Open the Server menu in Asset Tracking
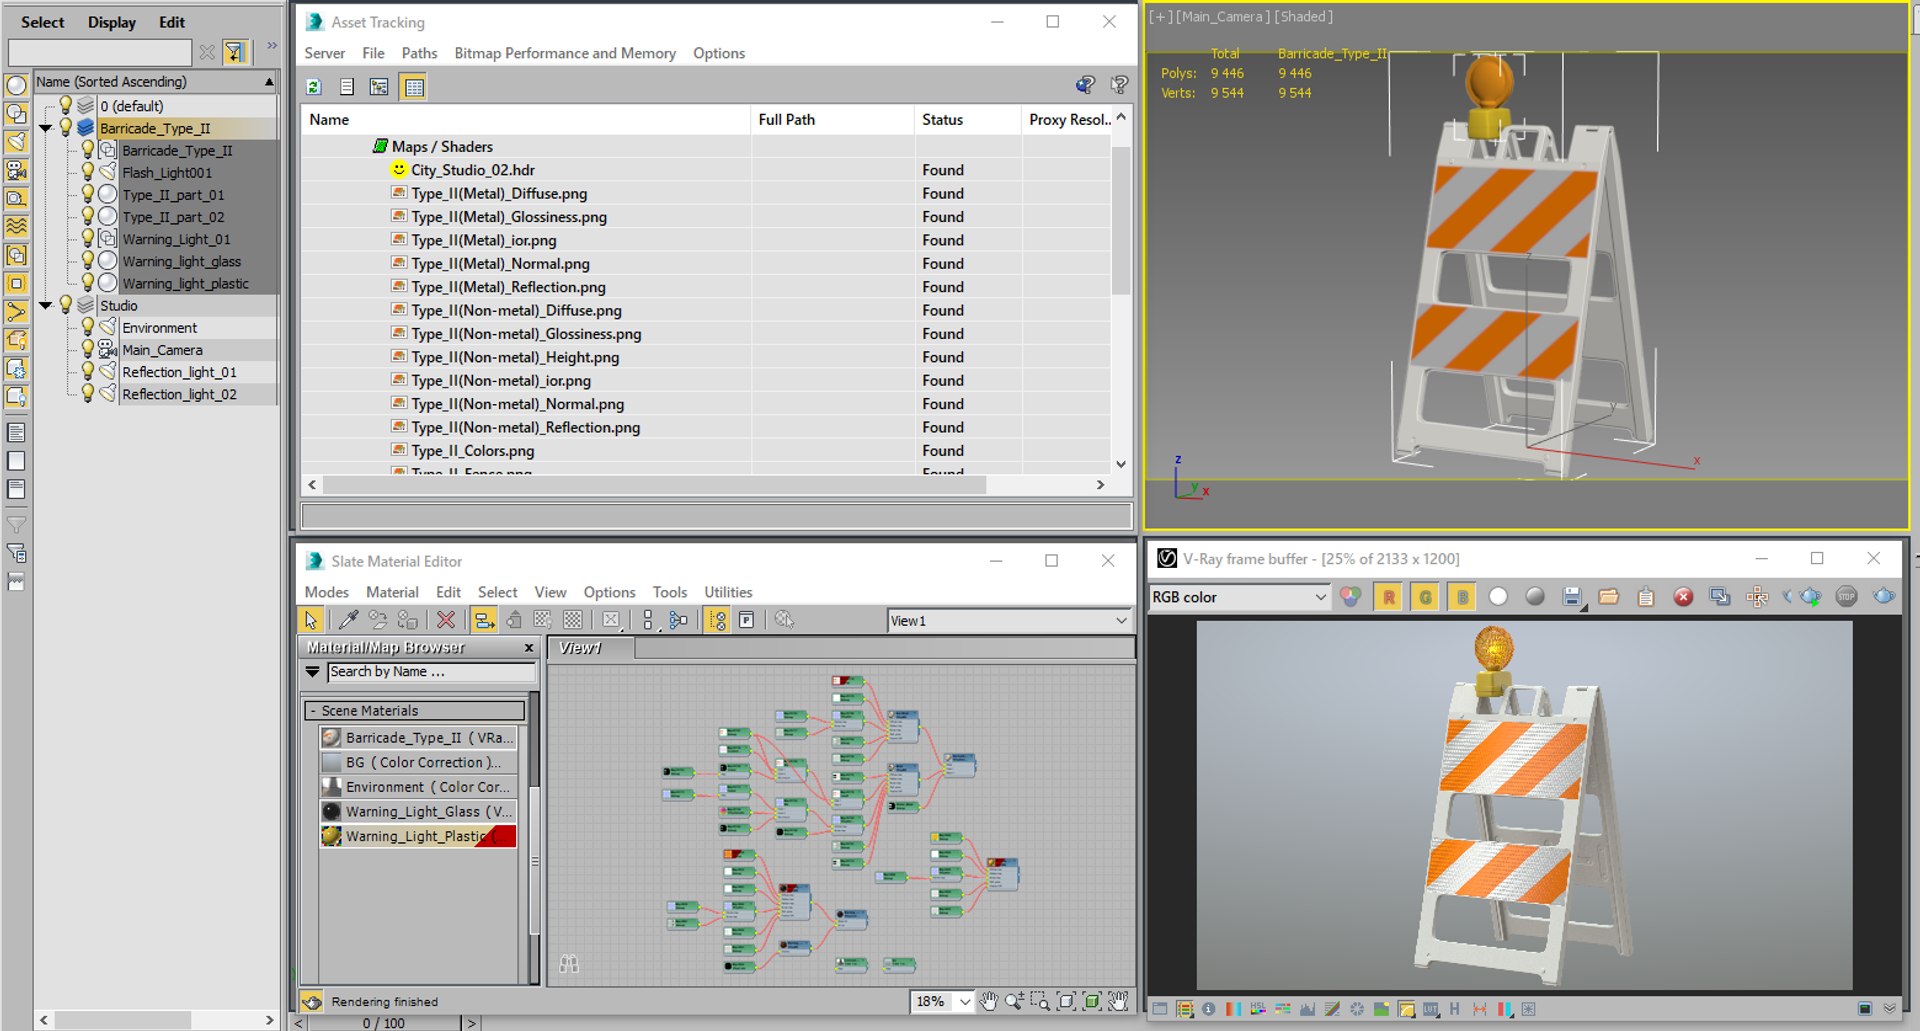The image size is (1920, 1031). pyautogui.click(x=324, y=53)
